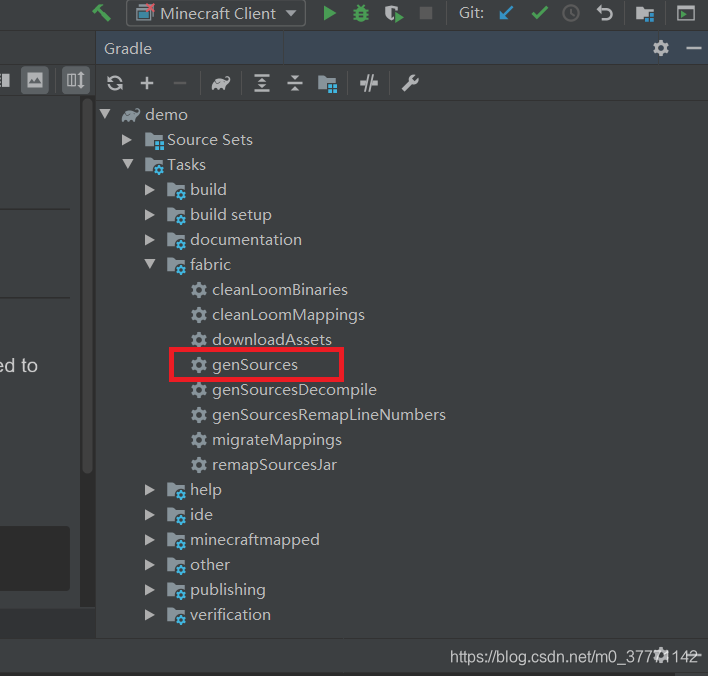Expand the documentation task group
Viewport: 708px width, 676px height.
pos(149,240)
